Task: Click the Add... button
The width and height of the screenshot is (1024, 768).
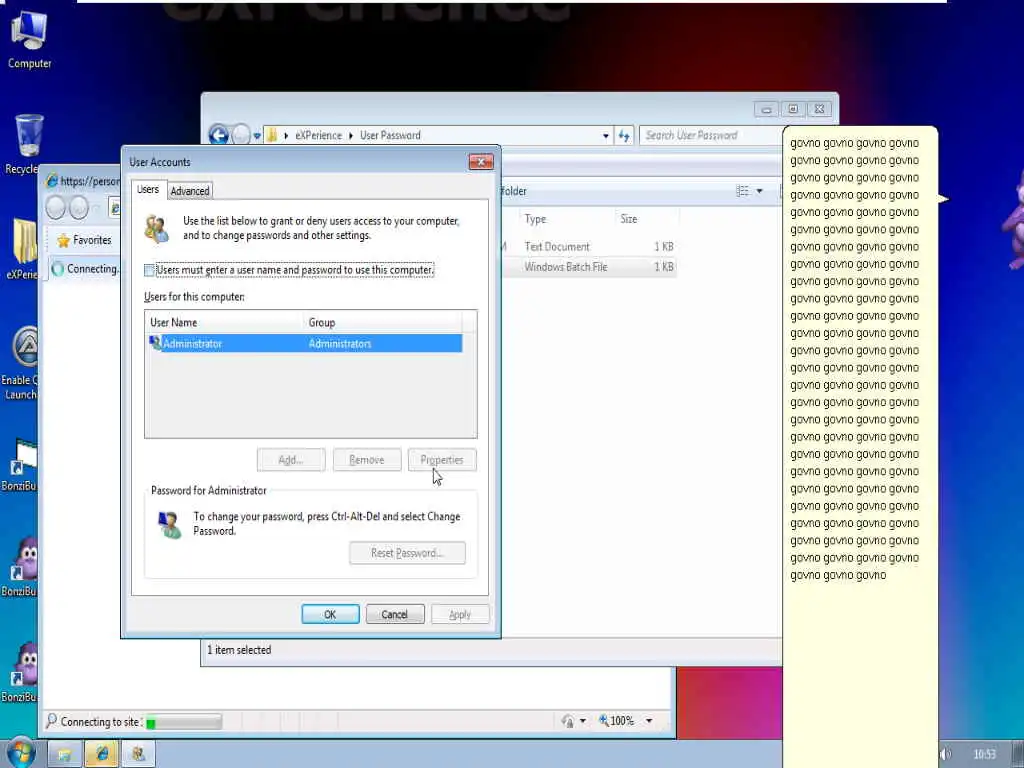Action: [x=291, y=460]
